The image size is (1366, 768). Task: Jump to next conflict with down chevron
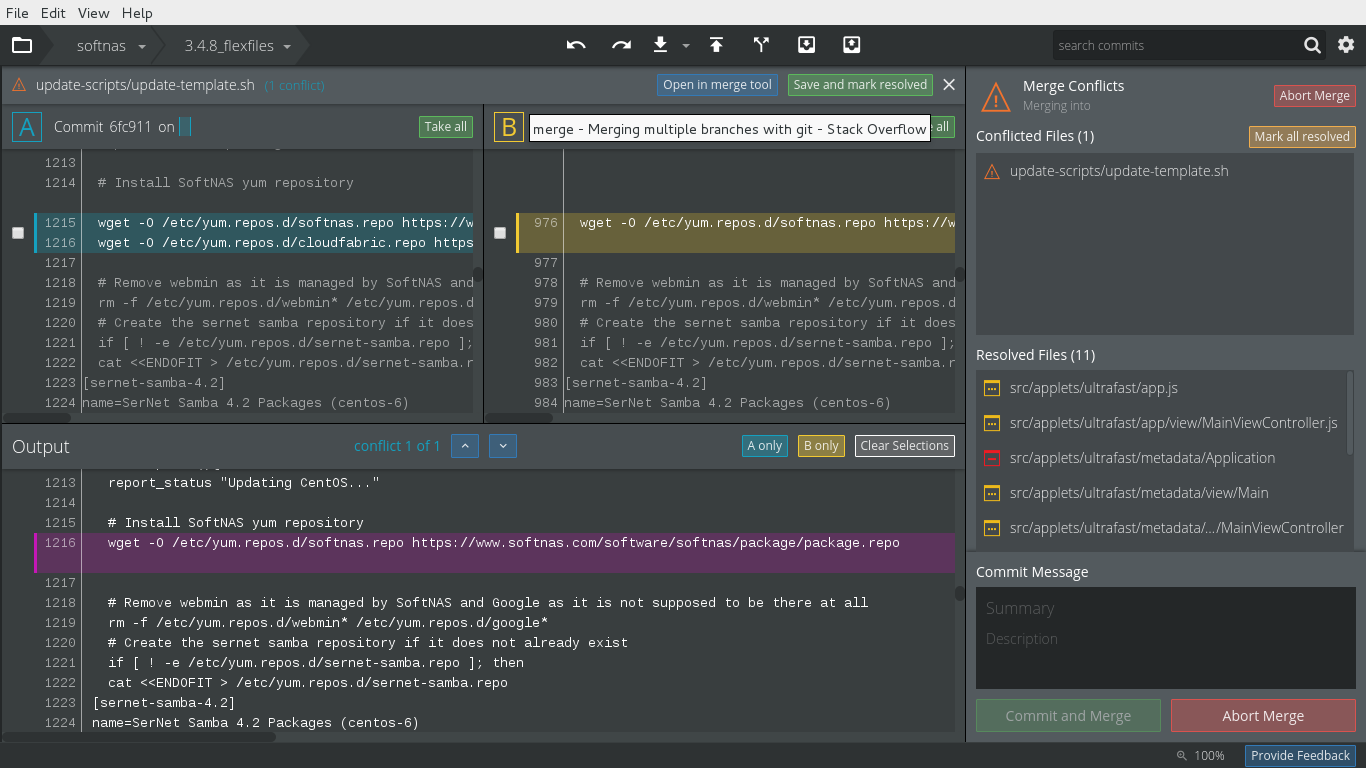pos(503,446)
